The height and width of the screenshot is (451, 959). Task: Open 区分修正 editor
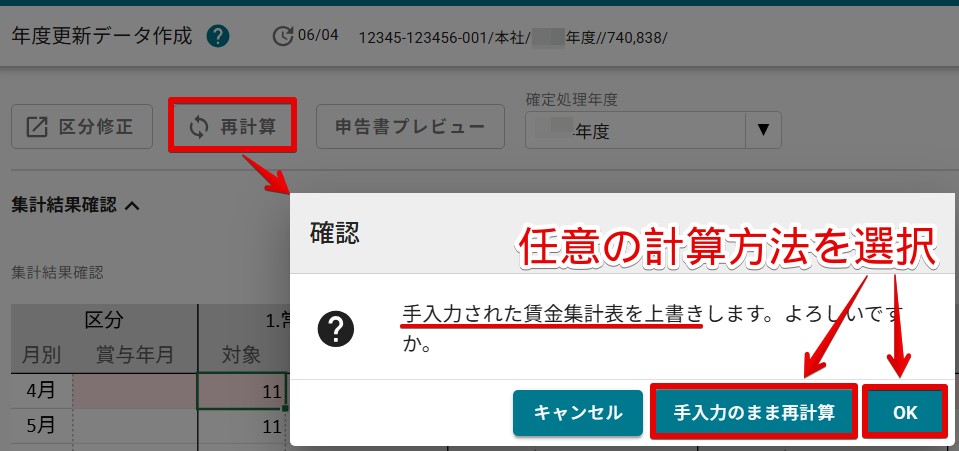coord(82,127)
